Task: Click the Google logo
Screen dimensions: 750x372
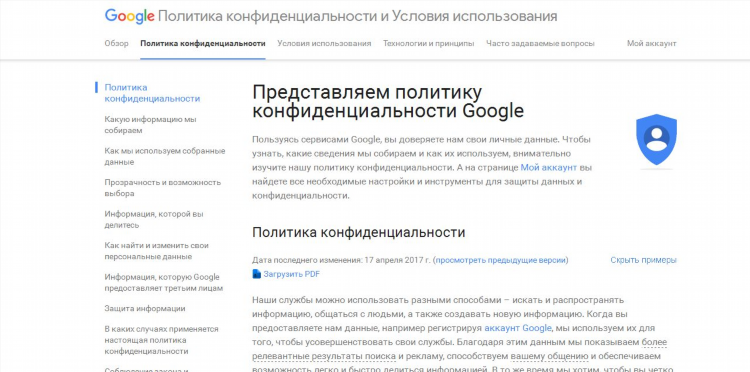Action: pos(130,16)
